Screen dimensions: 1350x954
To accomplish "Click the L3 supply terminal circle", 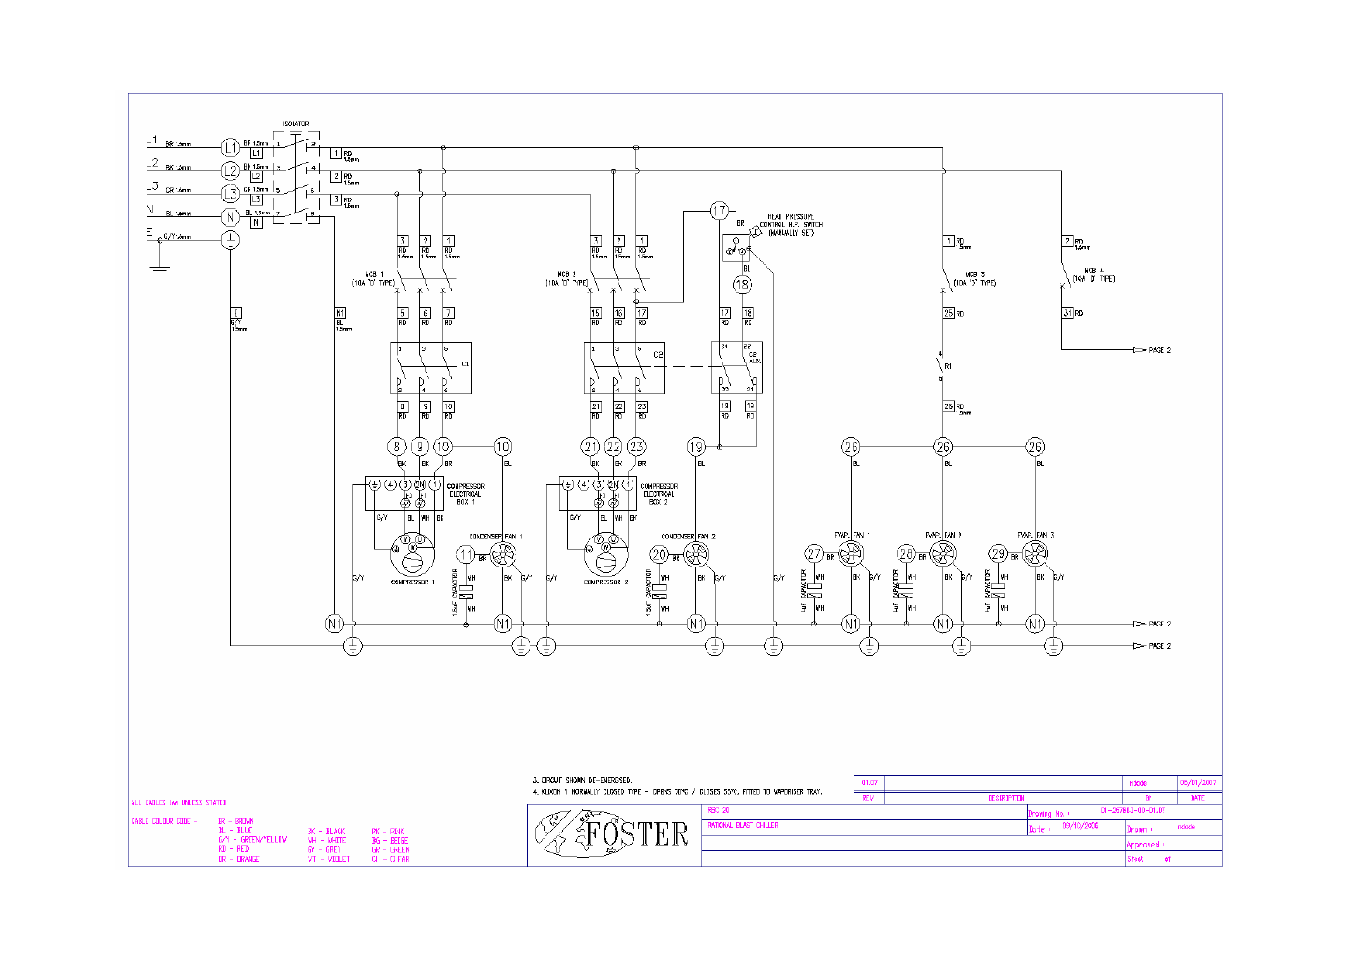I will [231, 193].
